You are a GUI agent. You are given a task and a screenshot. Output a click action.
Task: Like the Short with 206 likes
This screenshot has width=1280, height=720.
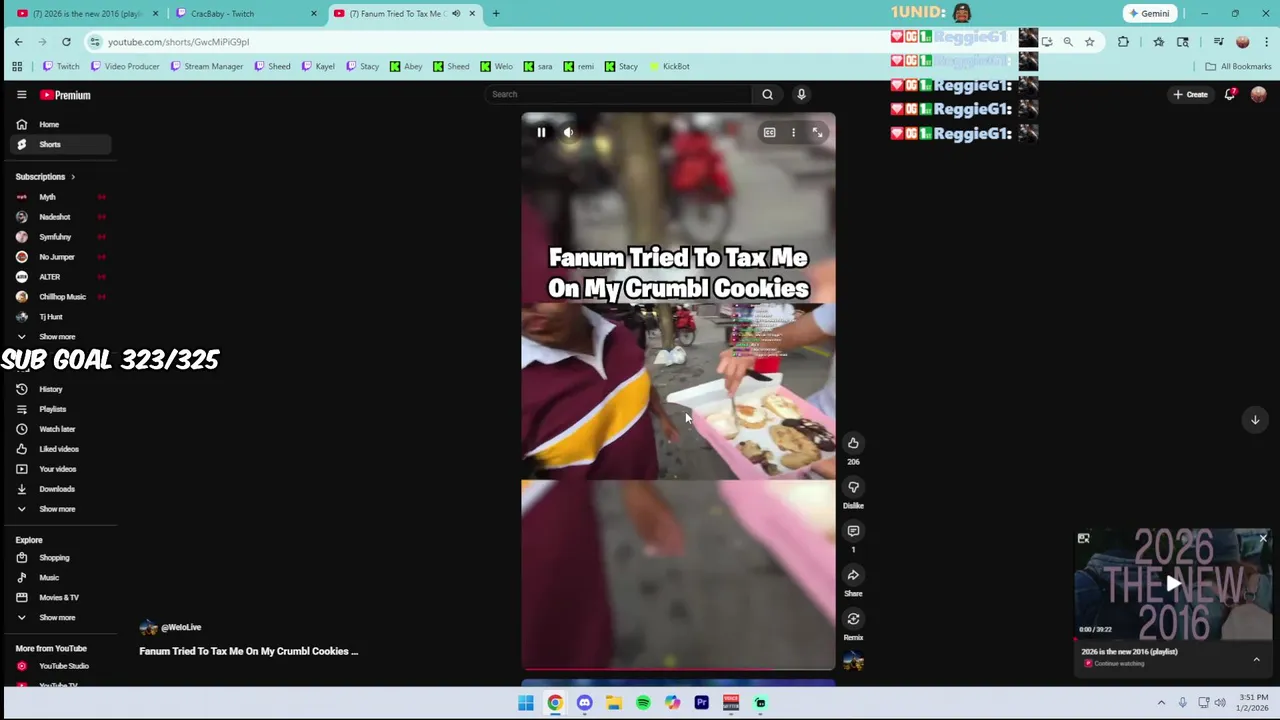click(853, 443)
